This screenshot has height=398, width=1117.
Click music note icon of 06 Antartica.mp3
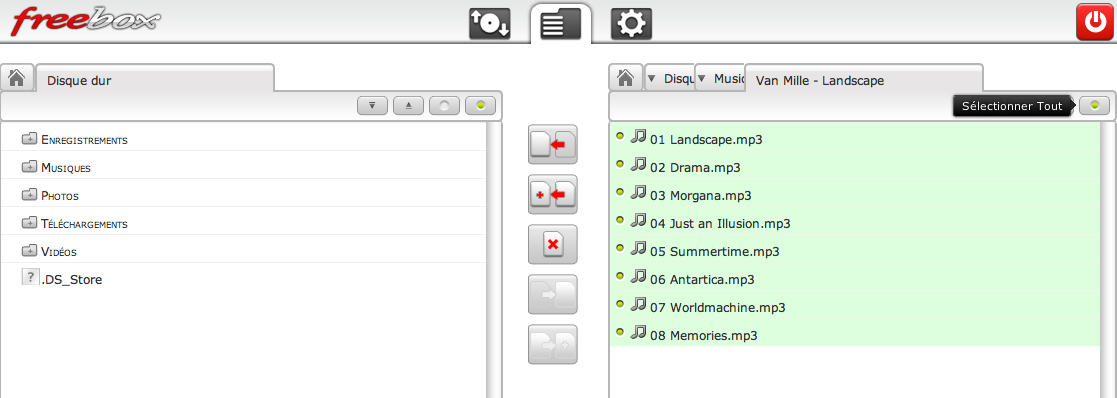pos(638,275)
